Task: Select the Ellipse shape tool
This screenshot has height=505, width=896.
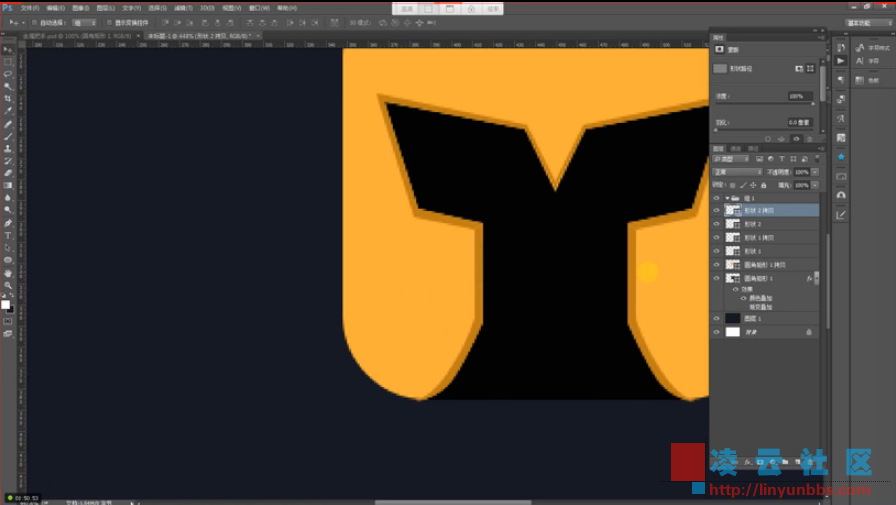Action: click(x=8, y=260)
